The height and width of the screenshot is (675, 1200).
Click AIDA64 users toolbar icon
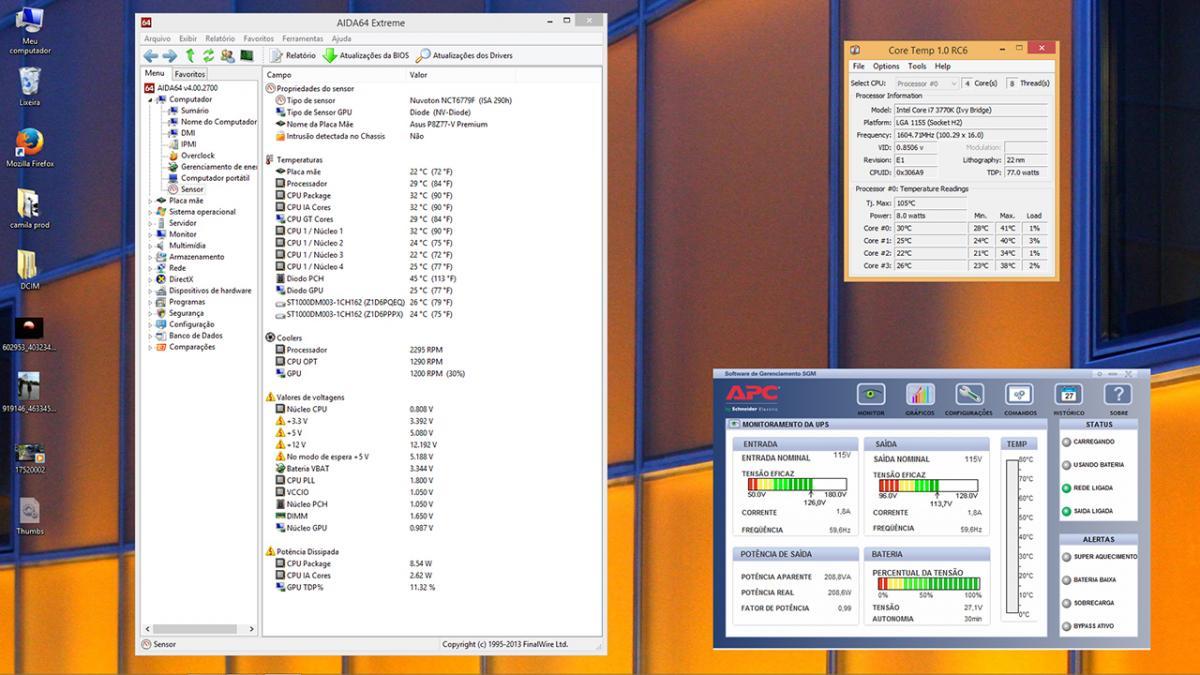pos(227,56)
